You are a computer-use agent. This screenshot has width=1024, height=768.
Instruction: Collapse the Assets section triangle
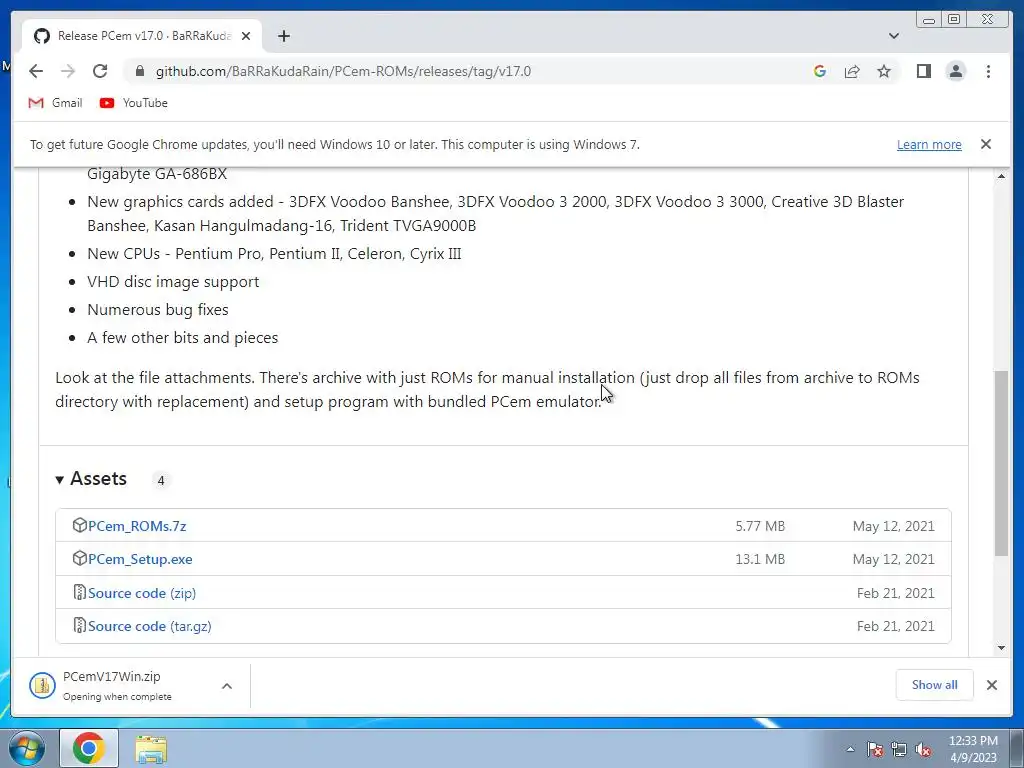click(59, 480)
